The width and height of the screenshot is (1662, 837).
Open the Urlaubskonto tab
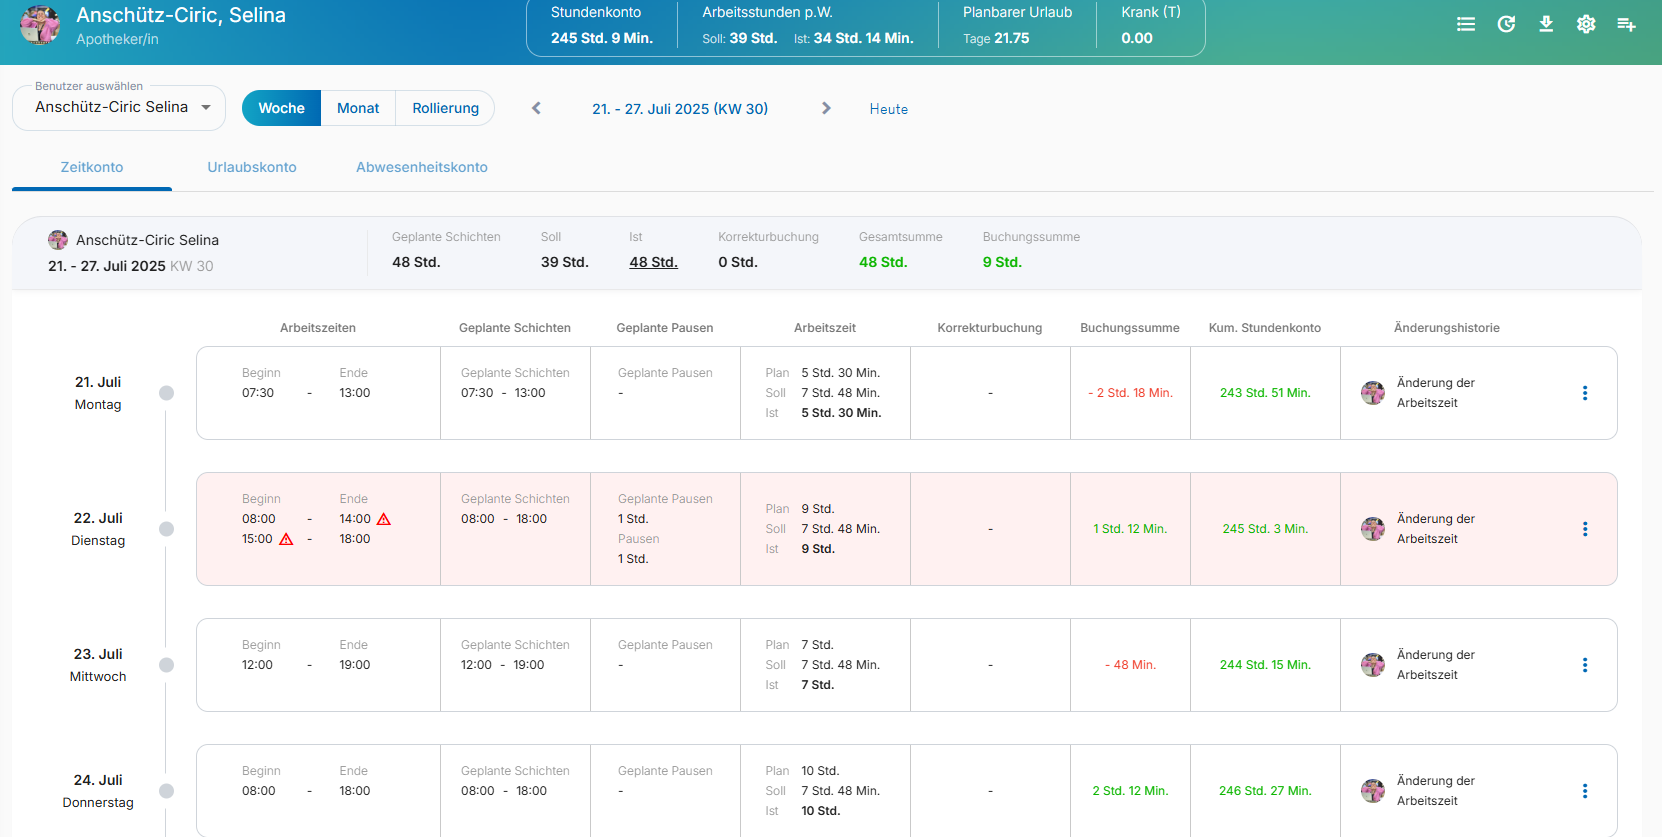[x=252, y=167]
